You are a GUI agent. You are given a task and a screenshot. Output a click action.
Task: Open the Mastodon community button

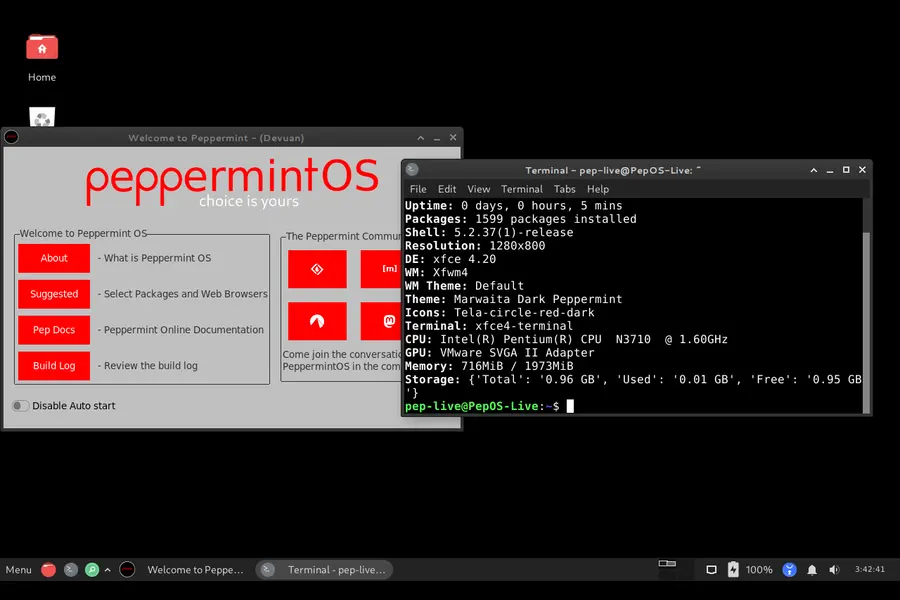[382, 321]
